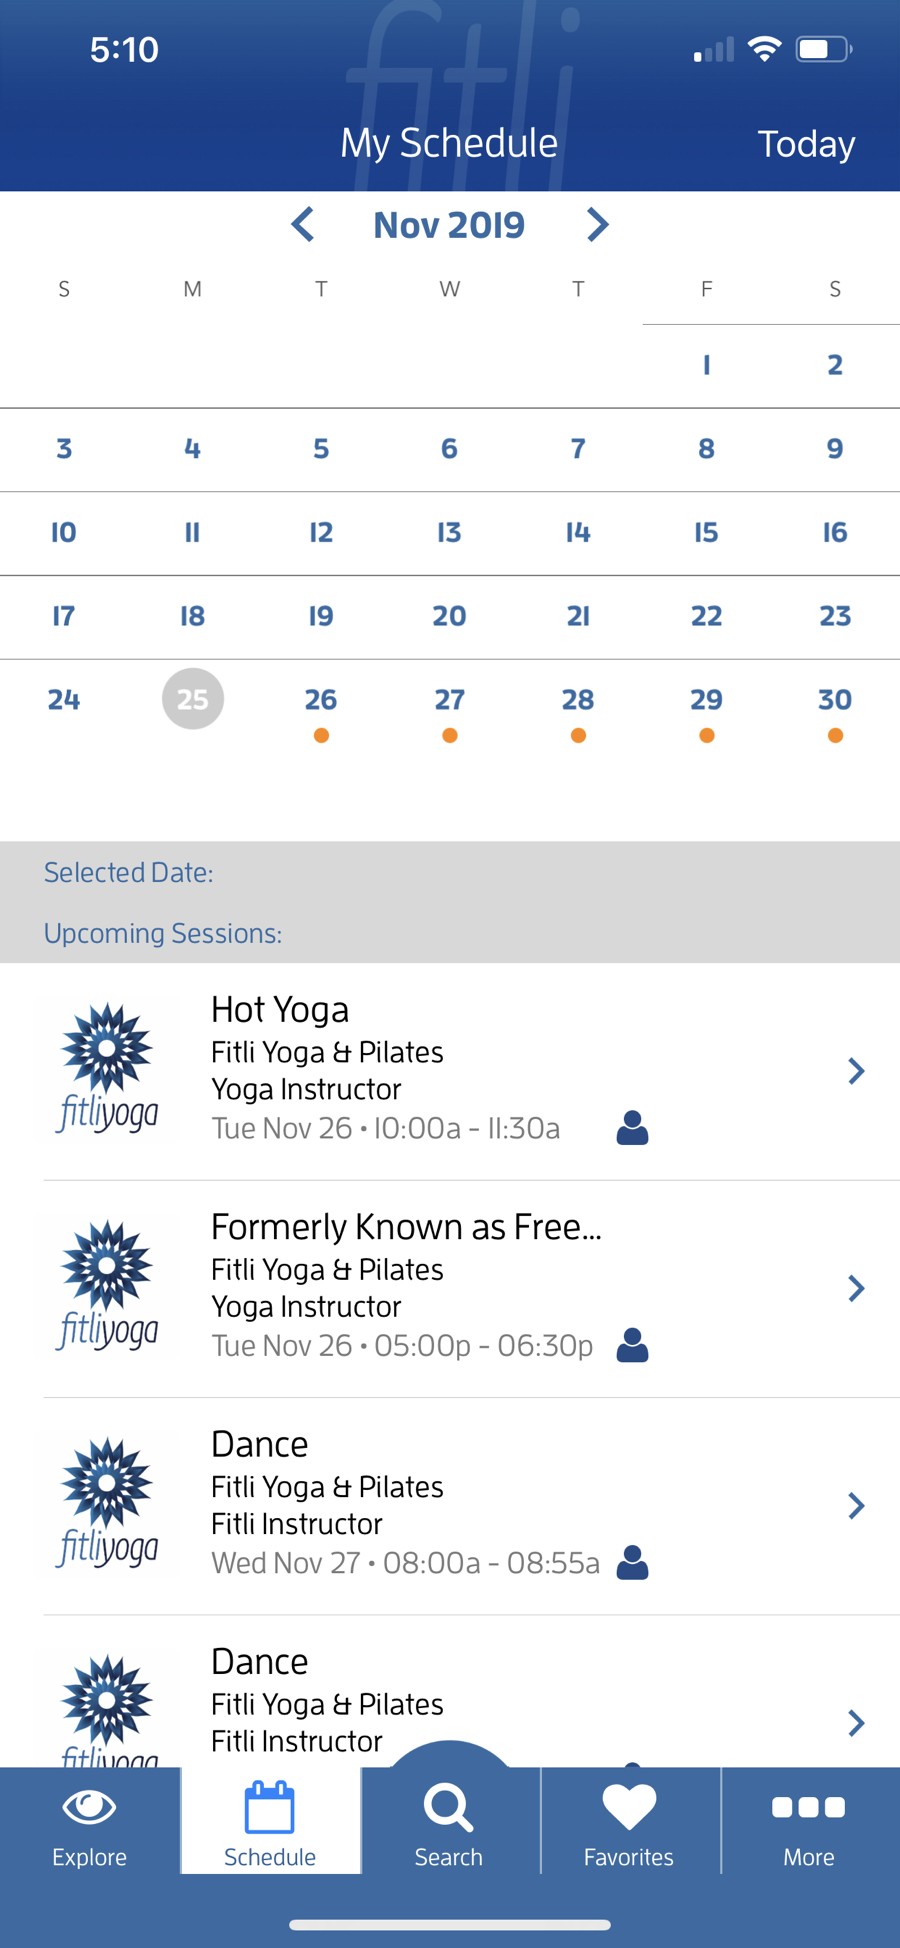Pick November 30 on the calendar
Image resolution: width=900 pixels, height=1948 pixels.
click(835, 700)
